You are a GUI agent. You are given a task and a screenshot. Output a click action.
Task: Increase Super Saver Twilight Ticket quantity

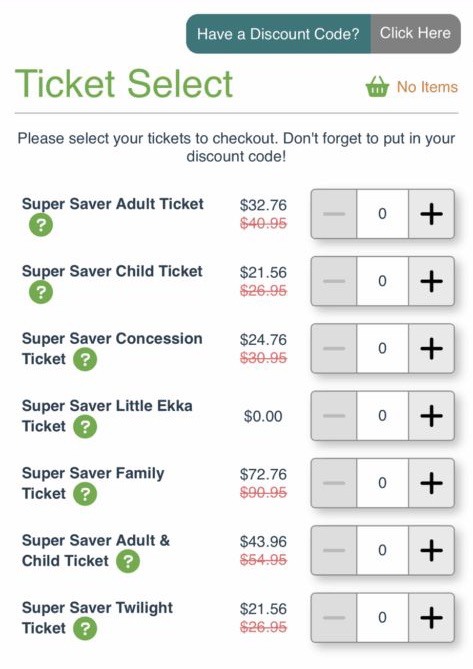click(x=431, y=617)
